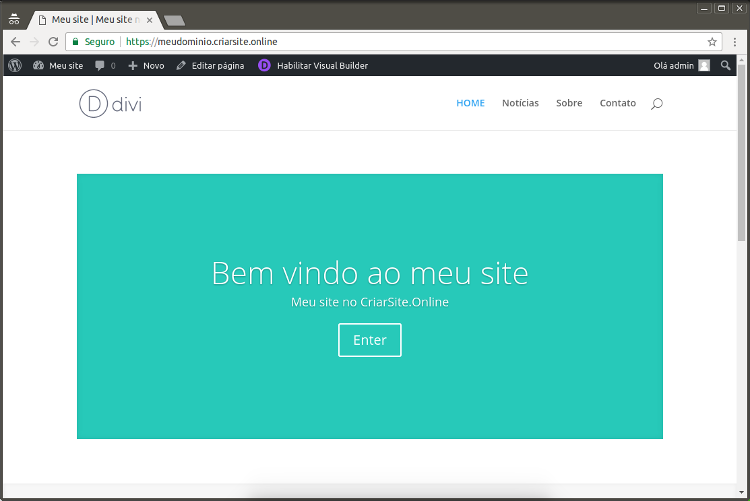Click the browser reload button

click(53, 42)
